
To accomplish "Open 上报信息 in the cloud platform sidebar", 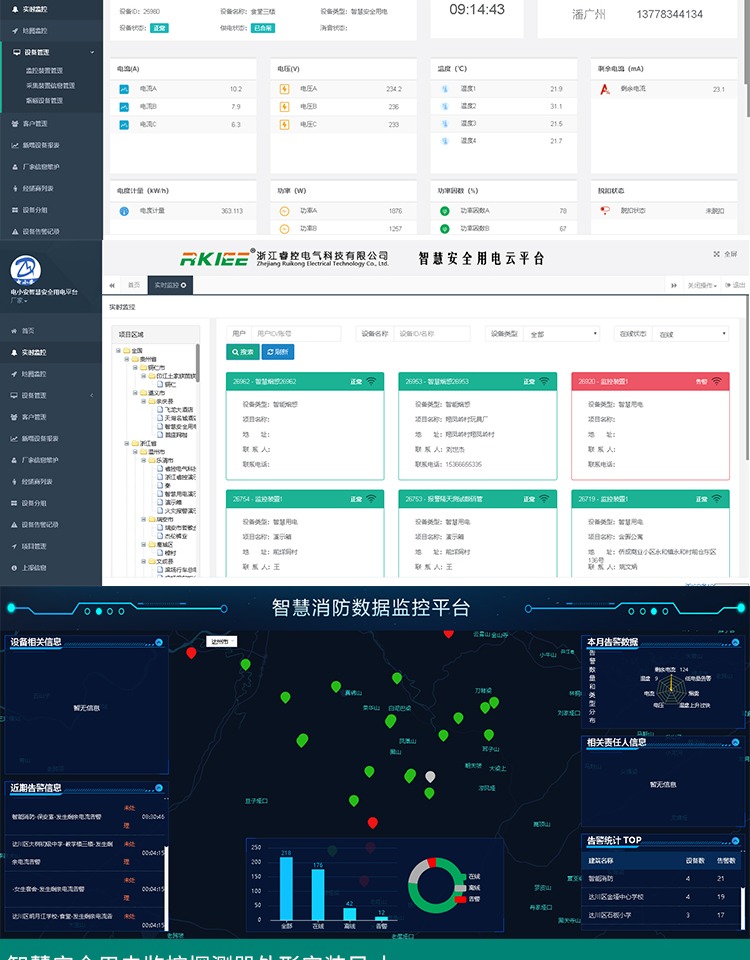I will point(34,568).
